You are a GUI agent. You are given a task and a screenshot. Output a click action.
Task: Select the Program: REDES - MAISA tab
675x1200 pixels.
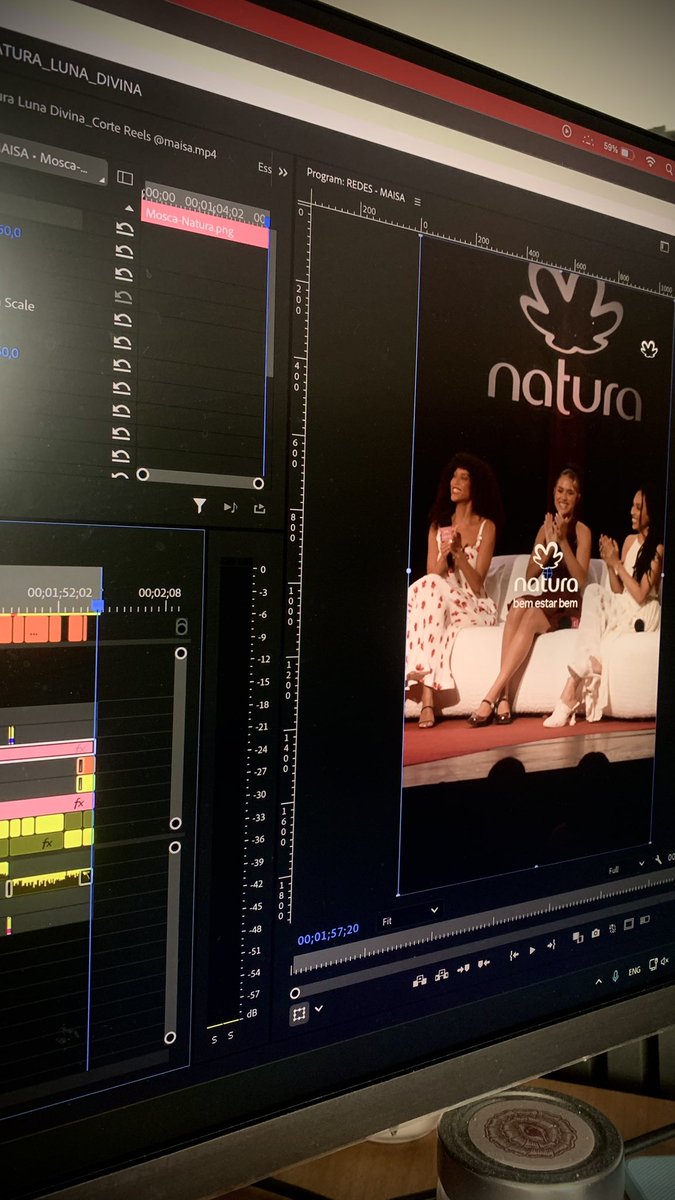(356, 186)
